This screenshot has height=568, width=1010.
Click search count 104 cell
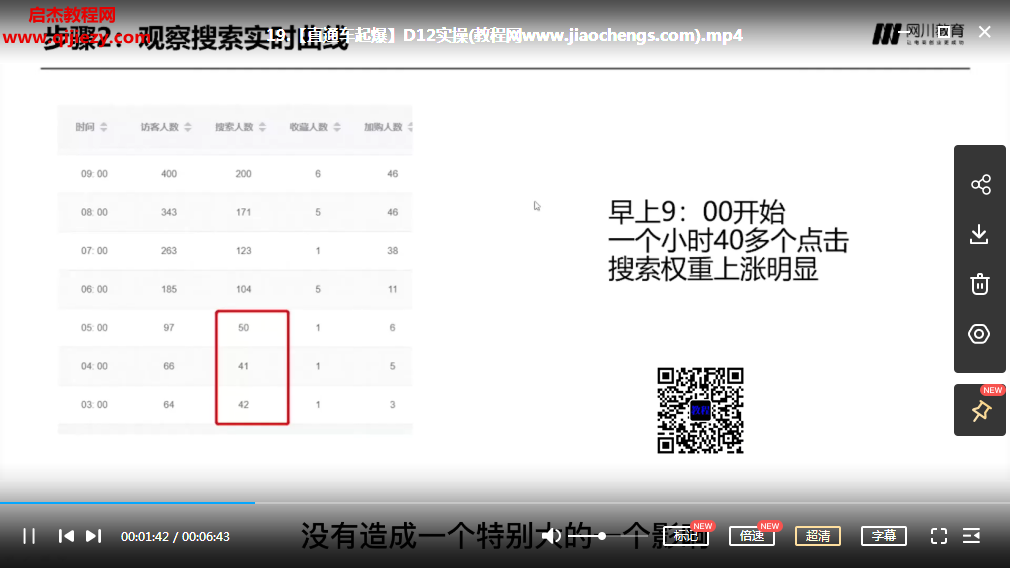[243, 289]
